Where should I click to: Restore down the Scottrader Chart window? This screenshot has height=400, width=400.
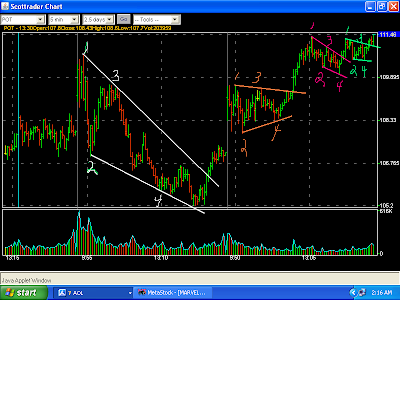[x=382, y=6]
